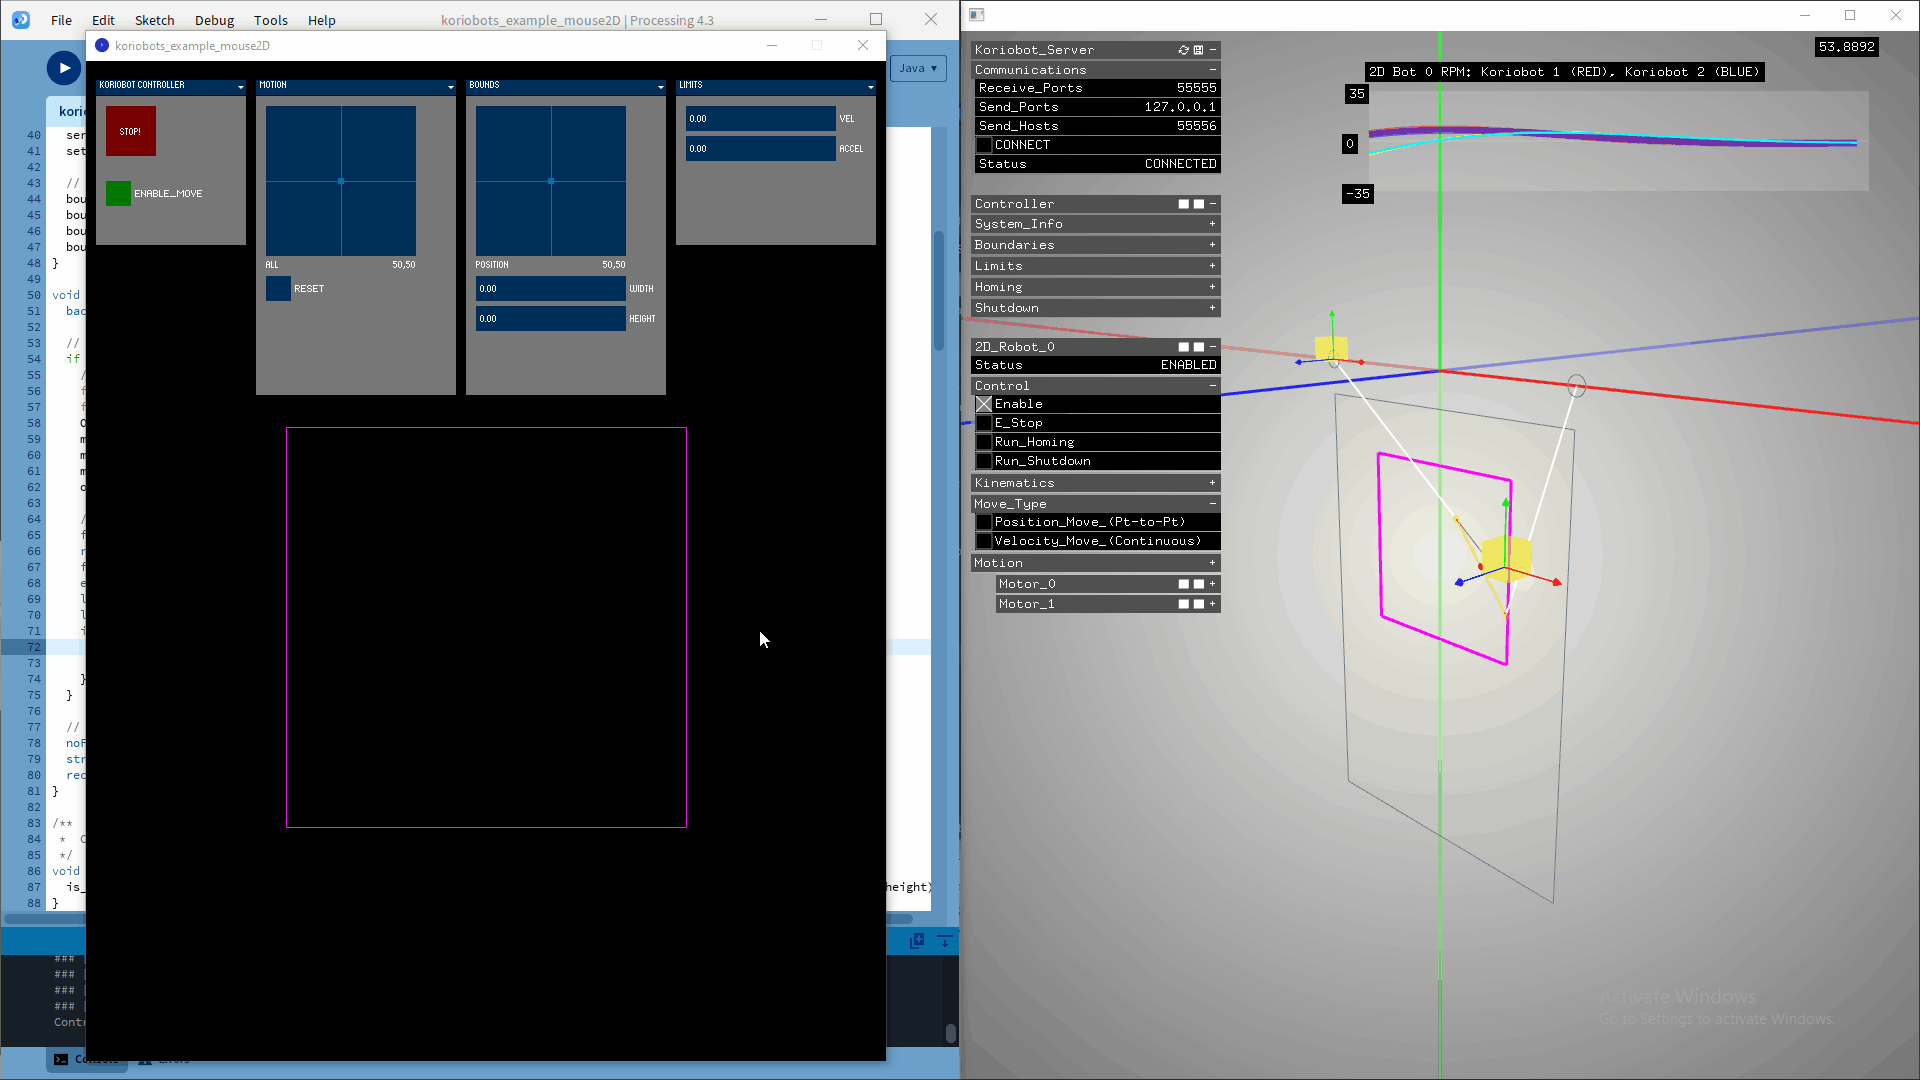Open the Sketch menu in Processing
This screenshot has height=1080, width=1920.
[154, 20]
